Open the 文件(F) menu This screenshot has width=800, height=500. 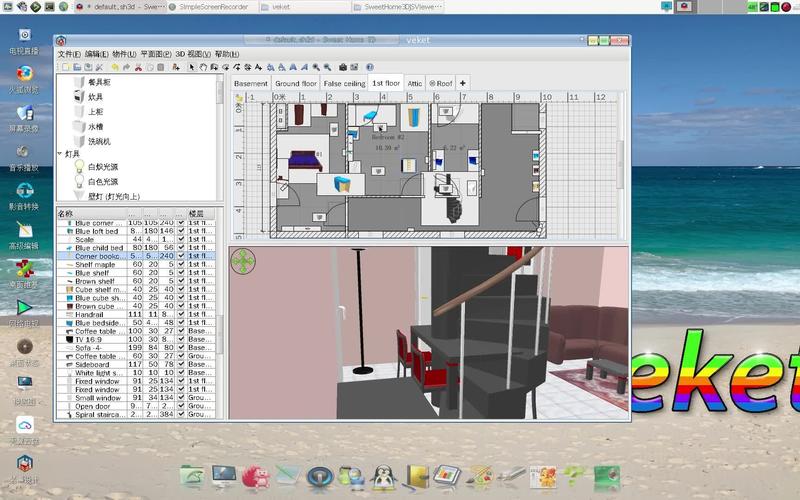coord(69,54)
